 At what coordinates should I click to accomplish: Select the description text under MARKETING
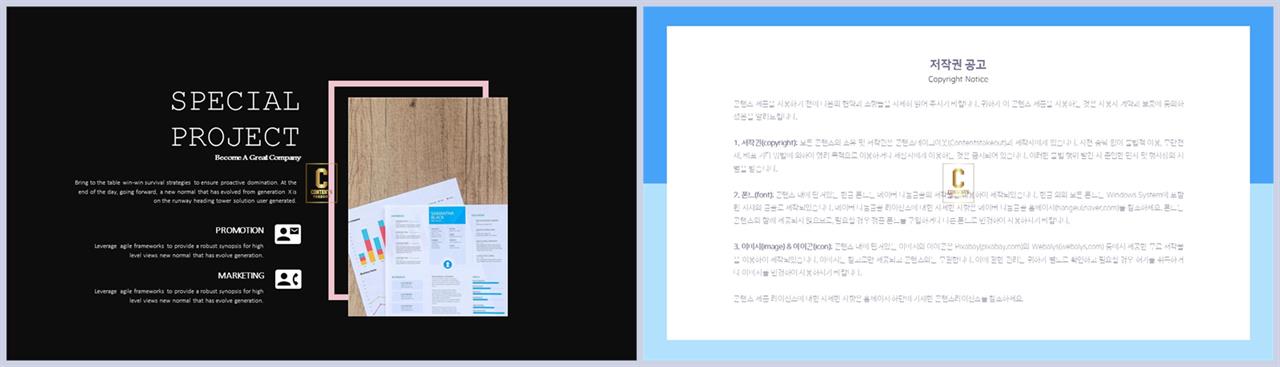(x=180, y=295)
